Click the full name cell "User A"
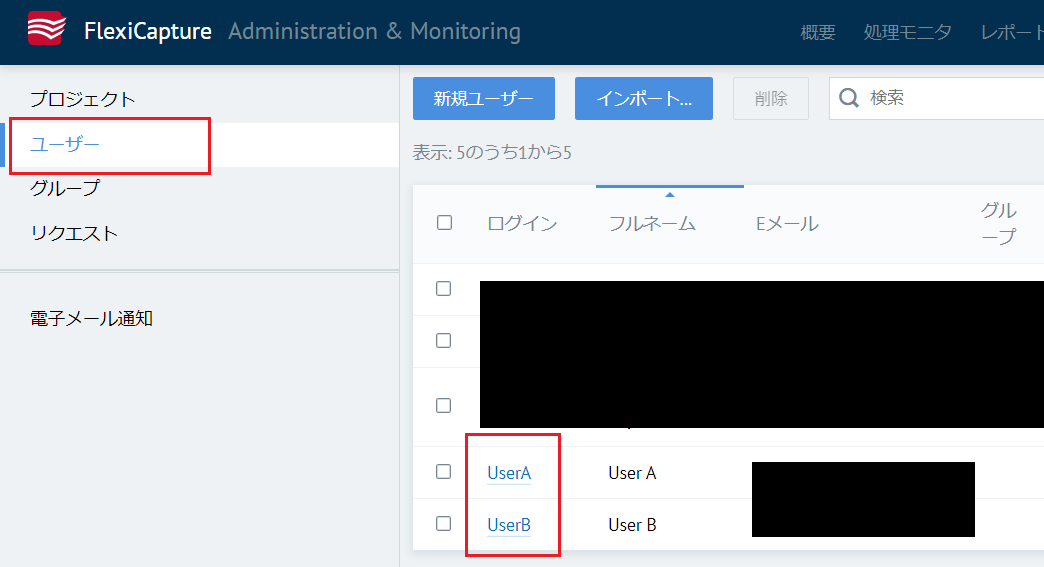Screen dimensions: 1044x567 tap(632, 473)
